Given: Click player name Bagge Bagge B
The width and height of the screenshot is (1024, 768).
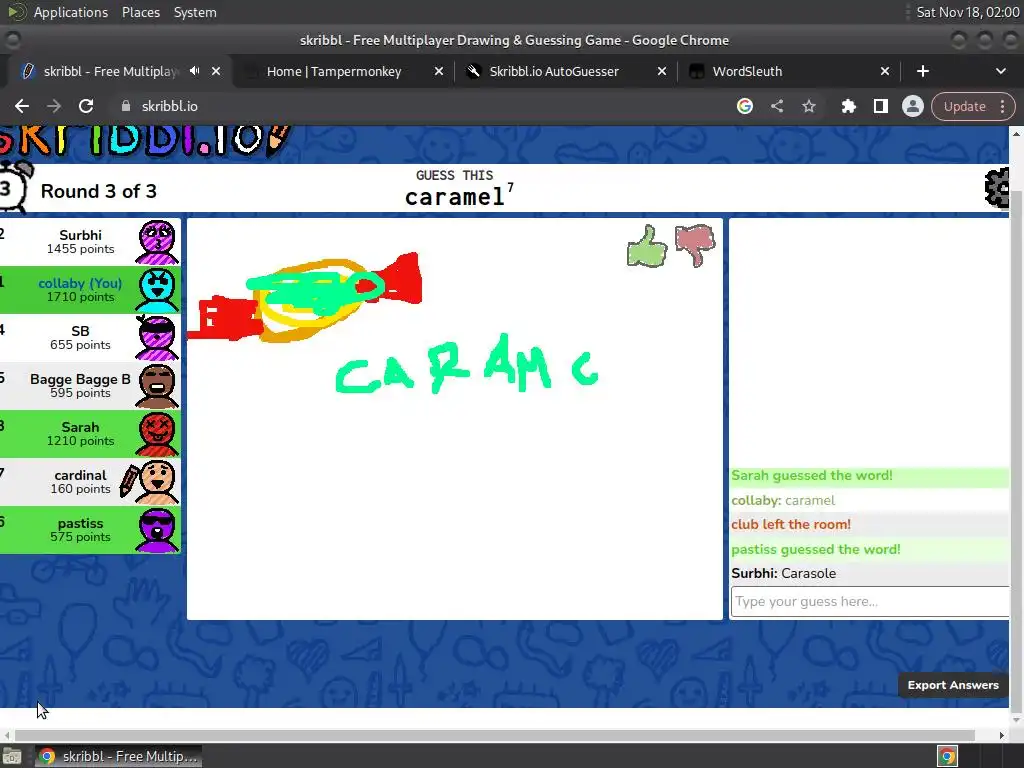Looking at the screenshot, I should click(80, 379).
